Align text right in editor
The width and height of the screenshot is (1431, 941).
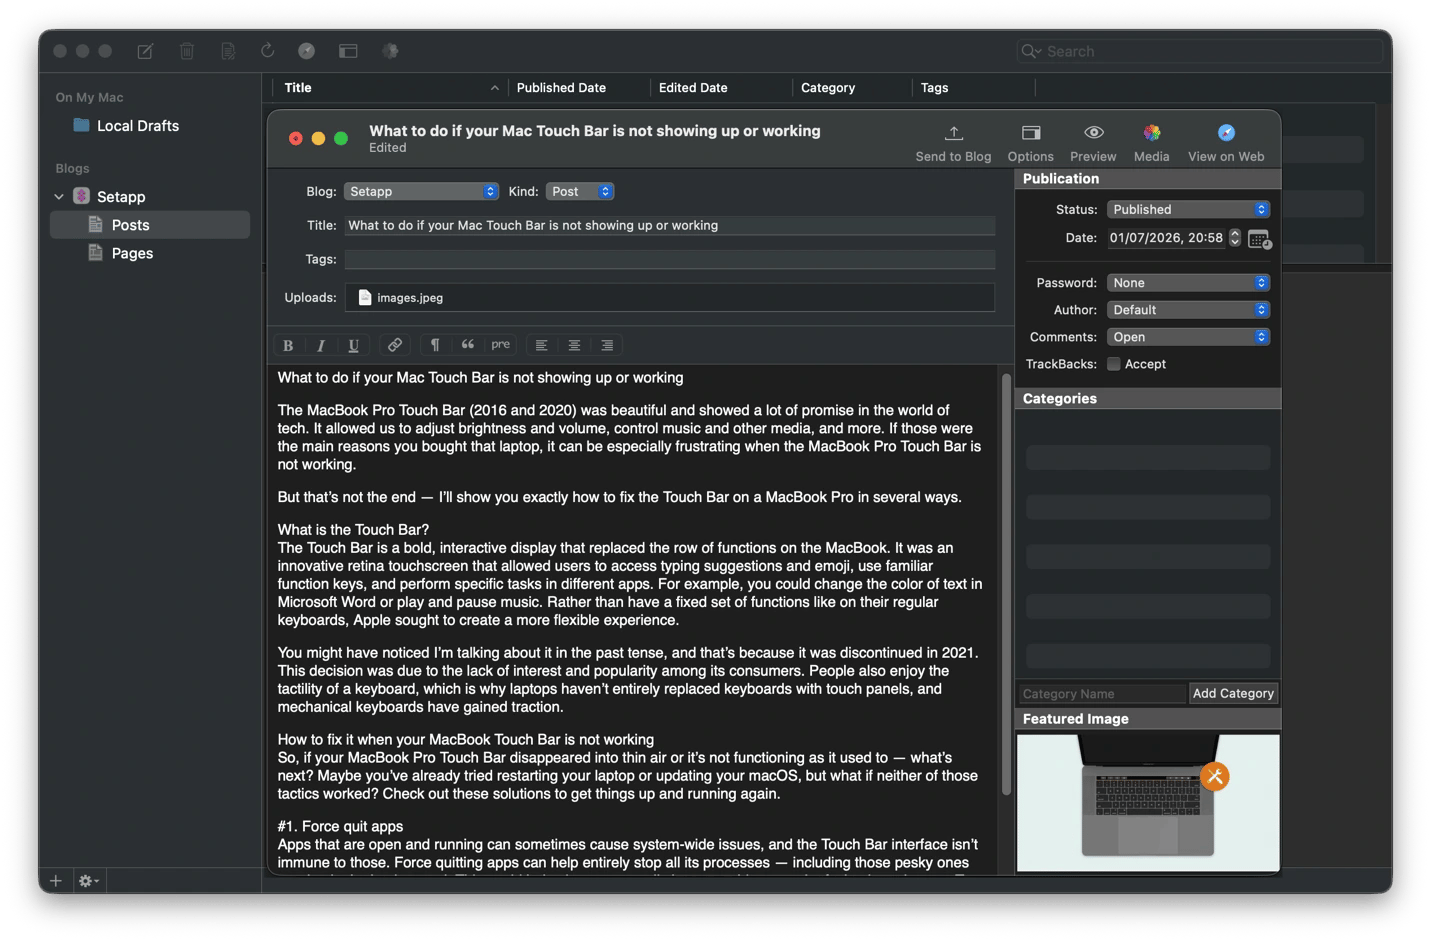(607, 345)
